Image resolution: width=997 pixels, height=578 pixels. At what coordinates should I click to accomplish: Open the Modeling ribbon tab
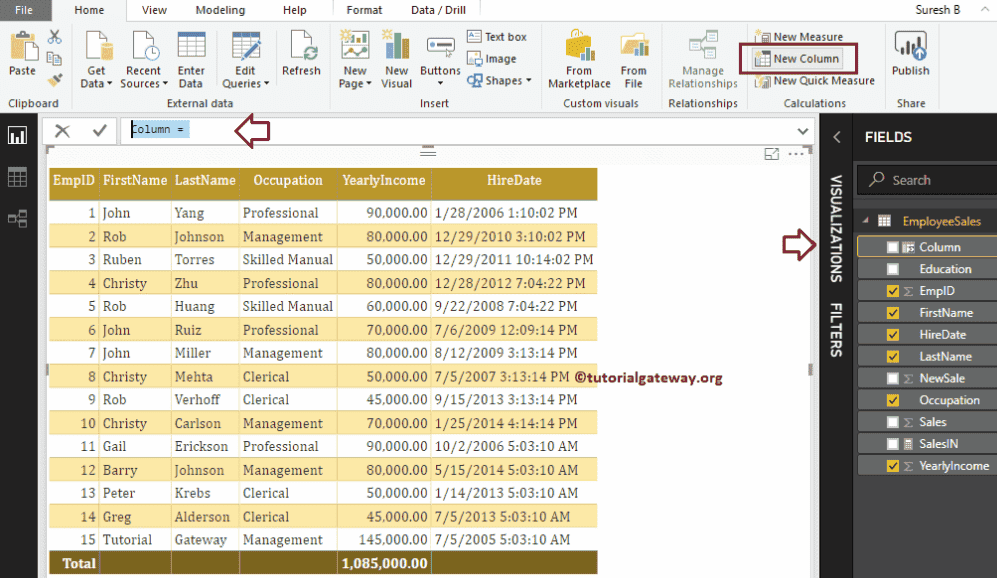(220, 10)
